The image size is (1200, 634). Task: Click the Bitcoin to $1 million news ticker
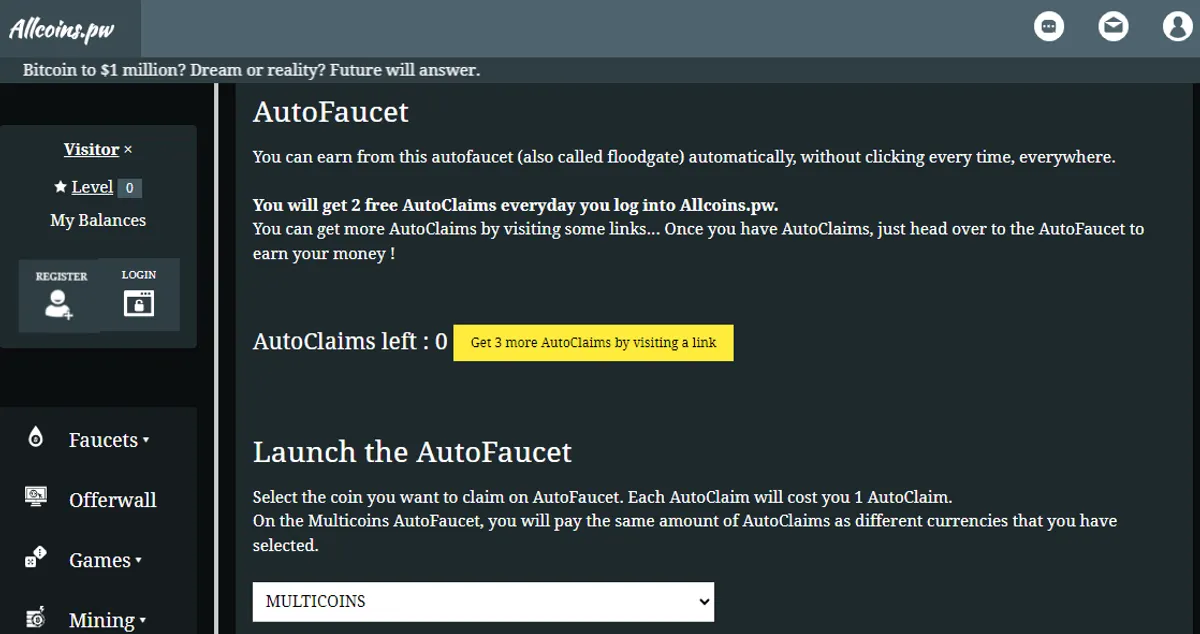pyautogui.click(x=251, y=70)
